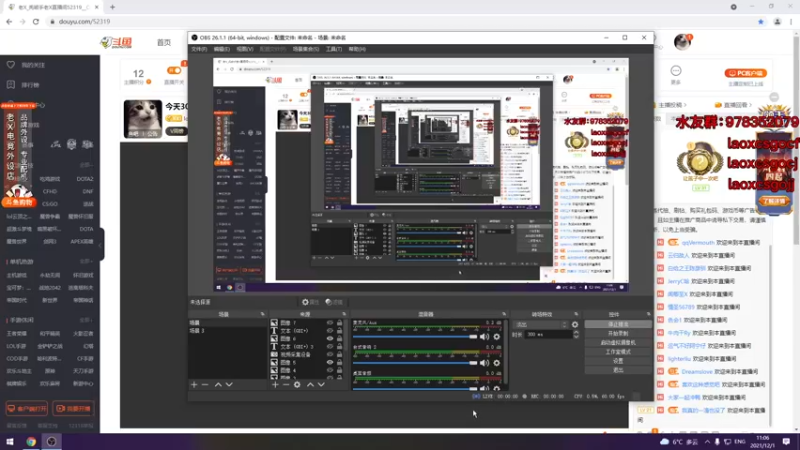Open the user avatar in Douyu header
This screenshot has width=800, height=450.
682,42
